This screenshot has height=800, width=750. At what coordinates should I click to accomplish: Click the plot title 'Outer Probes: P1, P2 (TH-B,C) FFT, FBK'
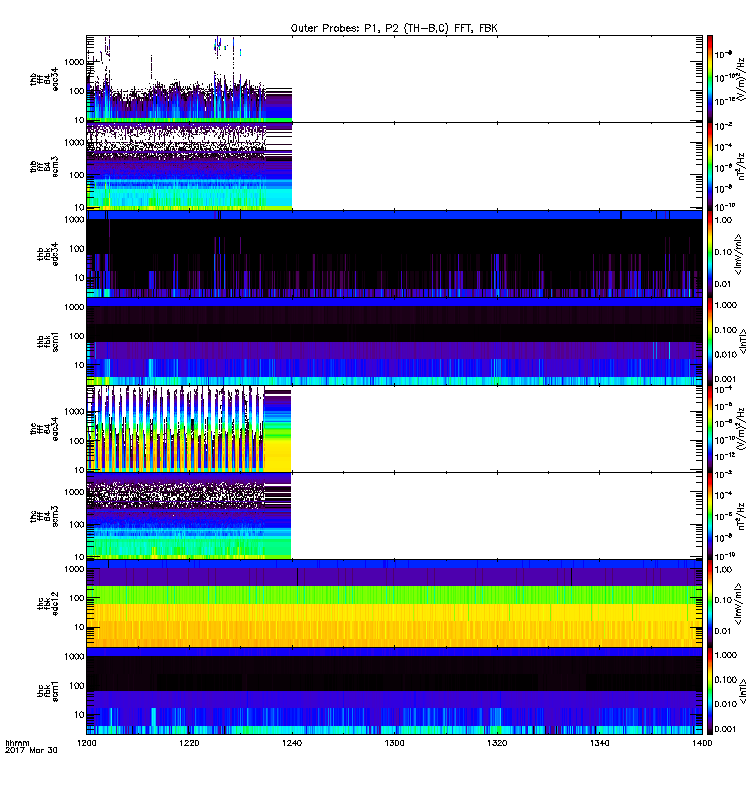(x=394, y=28)
